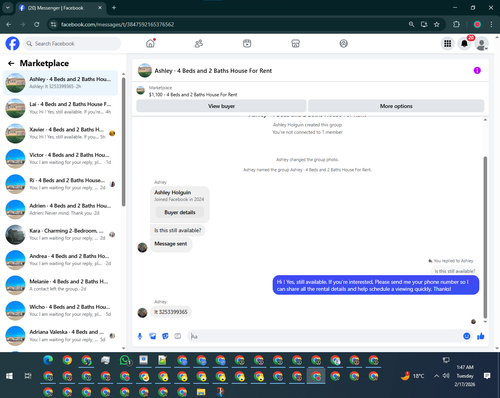Click the 'Message sent' bubble
500x398 pixels.
[x=171, y=244]
